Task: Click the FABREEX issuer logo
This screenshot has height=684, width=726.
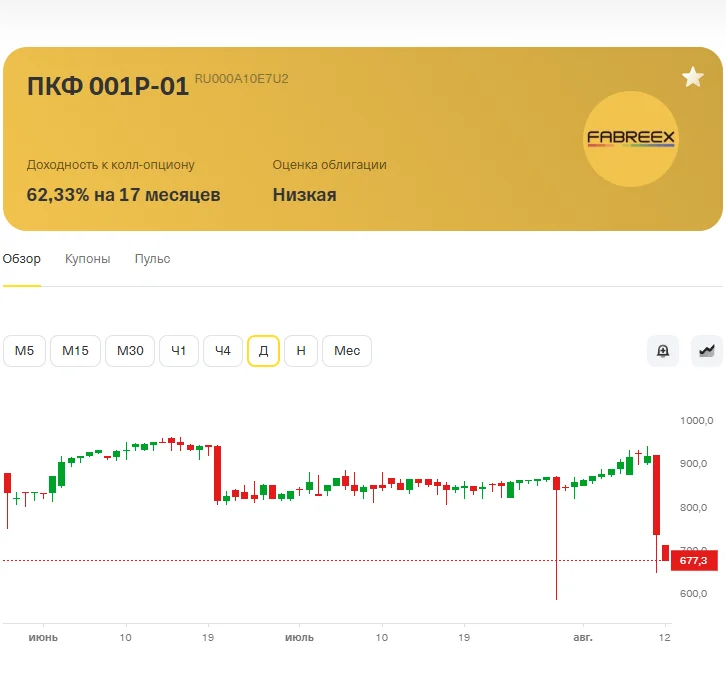Action: click(x=631, y=138)
